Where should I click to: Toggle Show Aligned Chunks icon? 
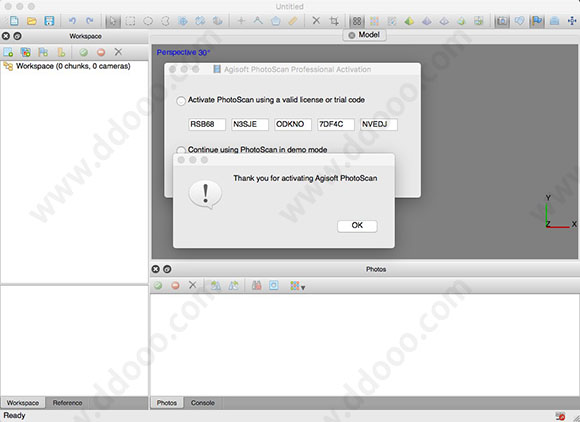(x=554, y=21)
